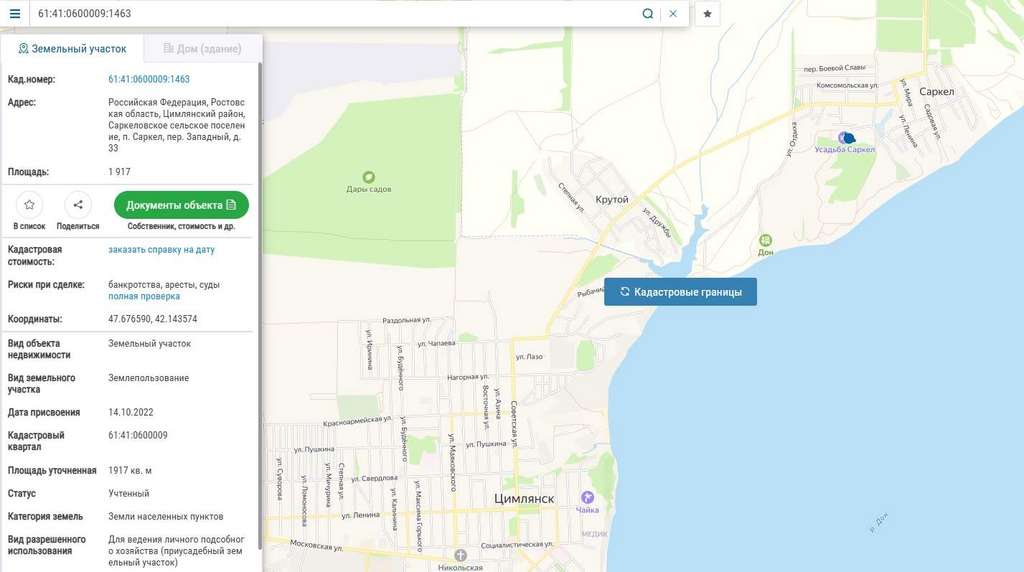This screenshot has height=572, width=1024.
Task: Click the share (Поделиться) icon
Action: tap(78, 205)
